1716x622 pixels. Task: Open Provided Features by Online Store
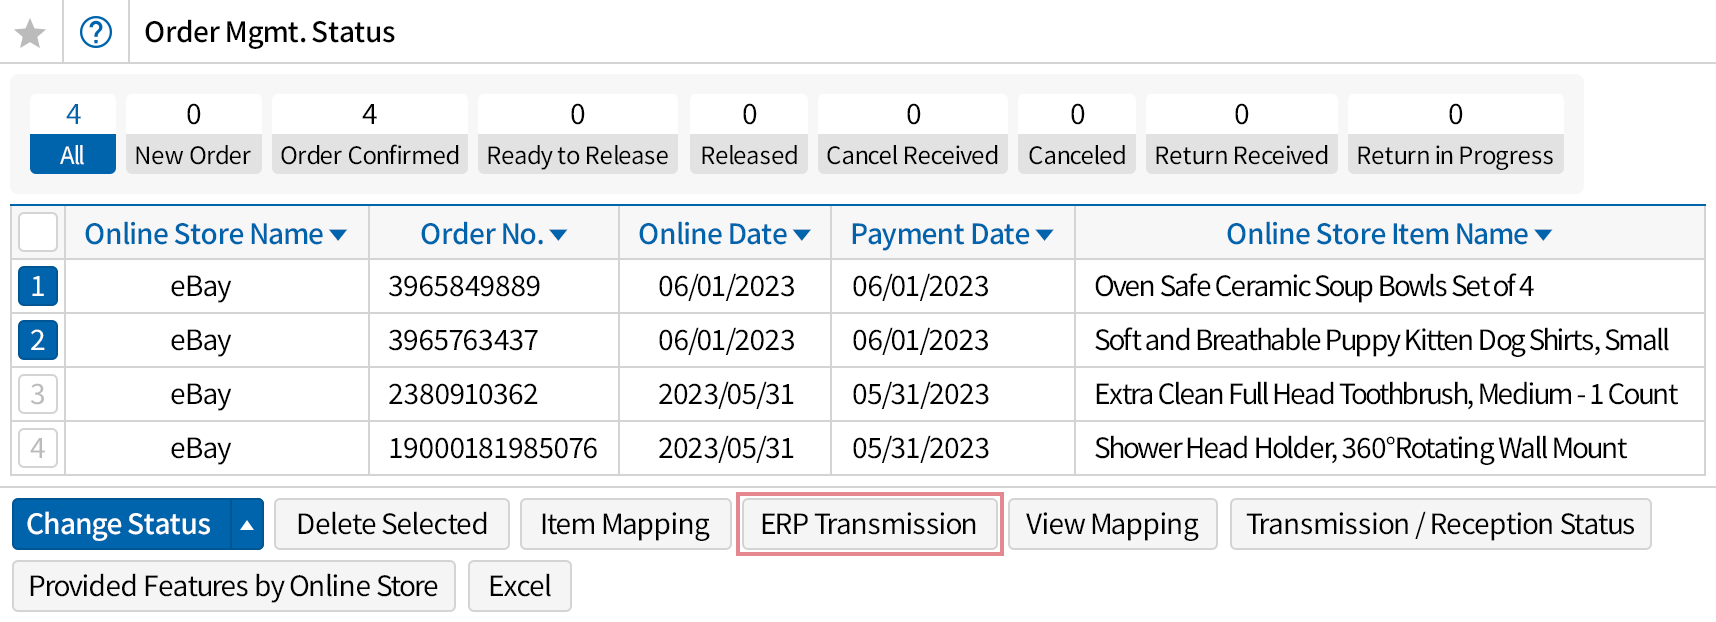point(233,587)
